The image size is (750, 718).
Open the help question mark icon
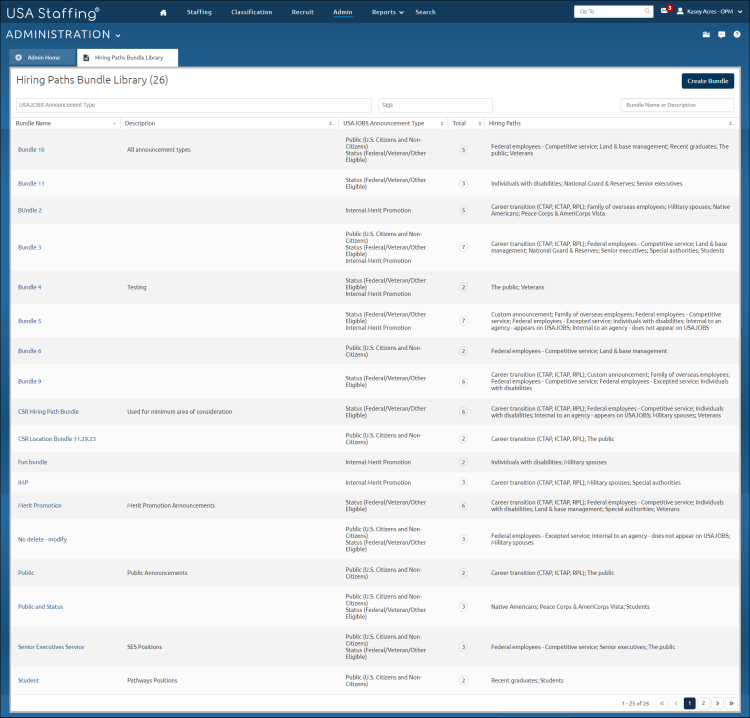(x=737, y=34)
